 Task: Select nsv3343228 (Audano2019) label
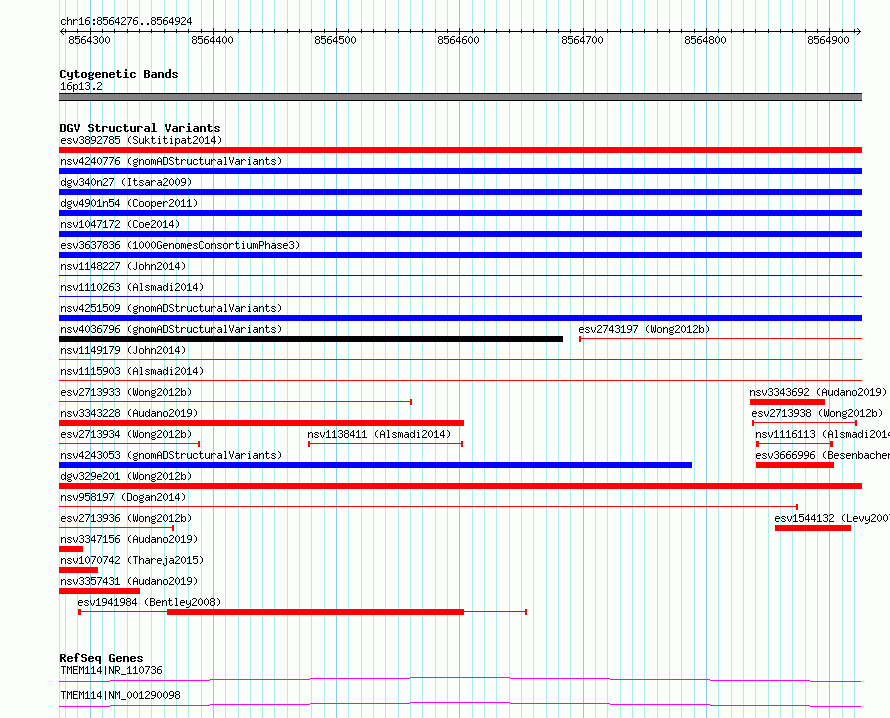click(129, 413)
